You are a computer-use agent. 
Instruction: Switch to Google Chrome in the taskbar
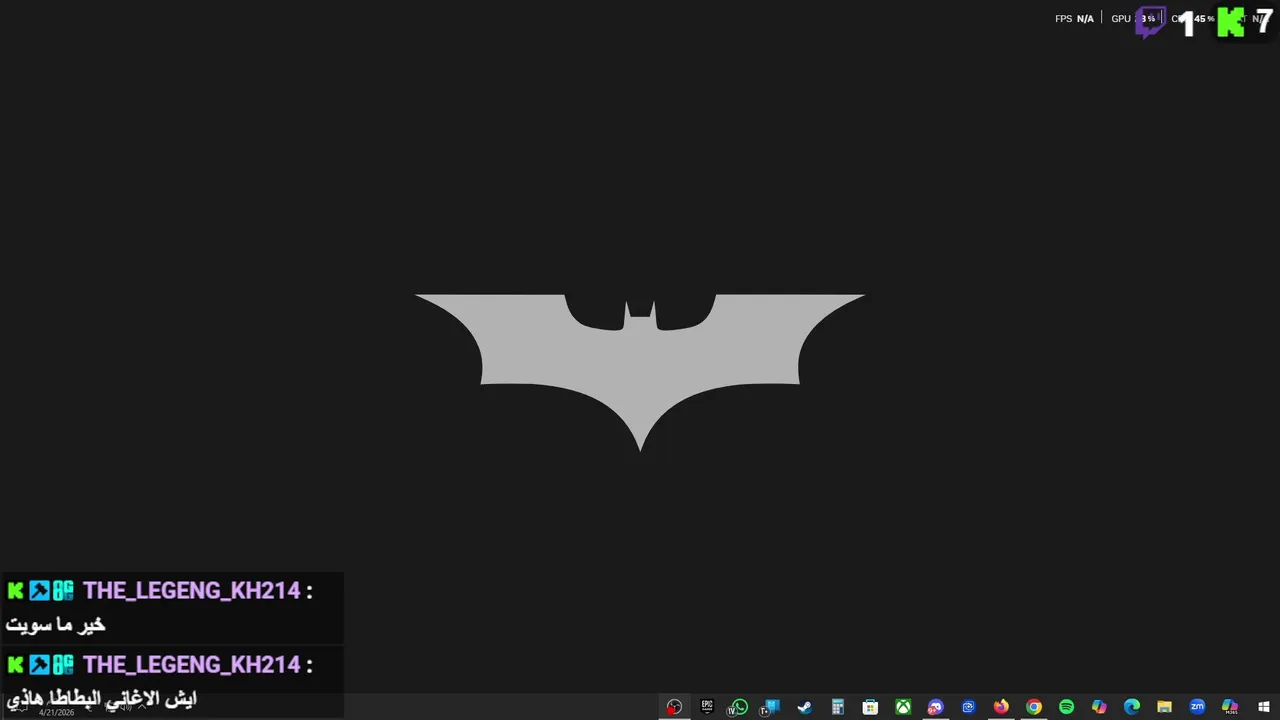point(1034,707)
